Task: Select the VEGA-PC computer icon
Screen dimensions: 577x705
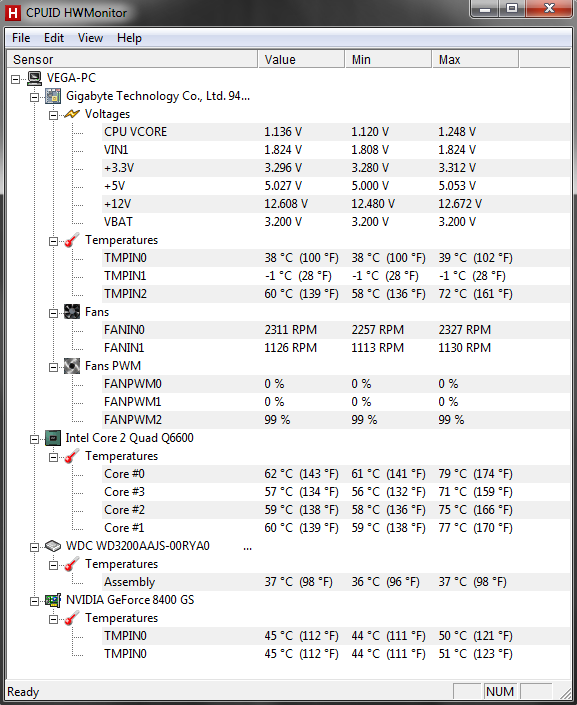Action: 35,78
